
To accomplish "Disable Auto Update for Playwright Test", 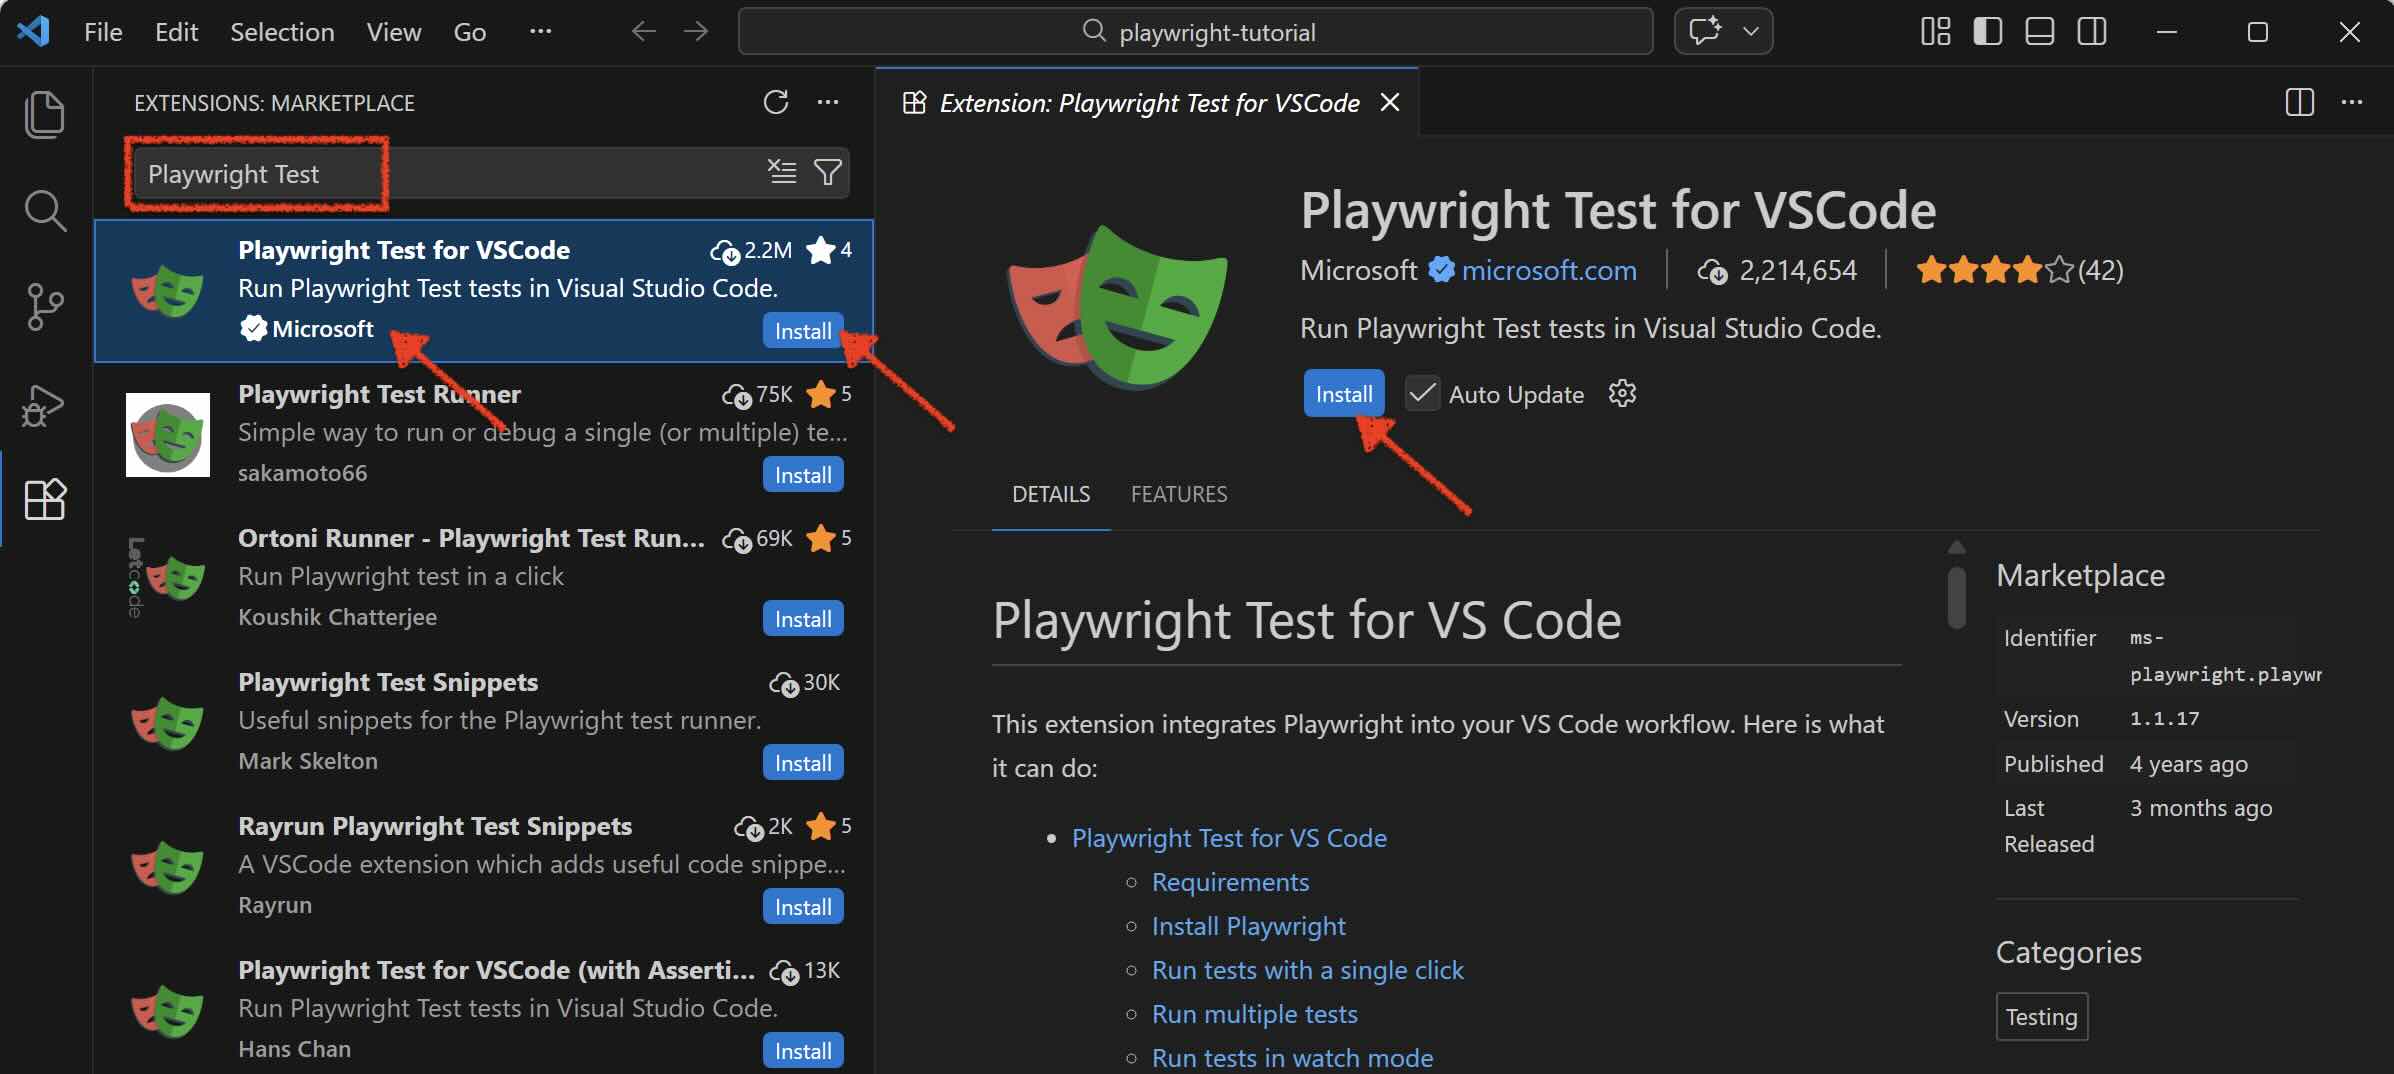I will tap(1422, 393).
